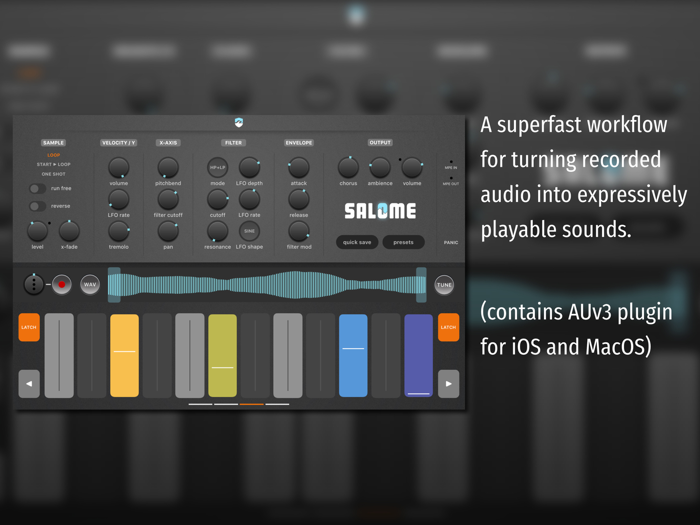Image resolution: width=700 pixels, height=525 pixels.
Task: Open the presets browser
Action: click(x=404, y=242)
